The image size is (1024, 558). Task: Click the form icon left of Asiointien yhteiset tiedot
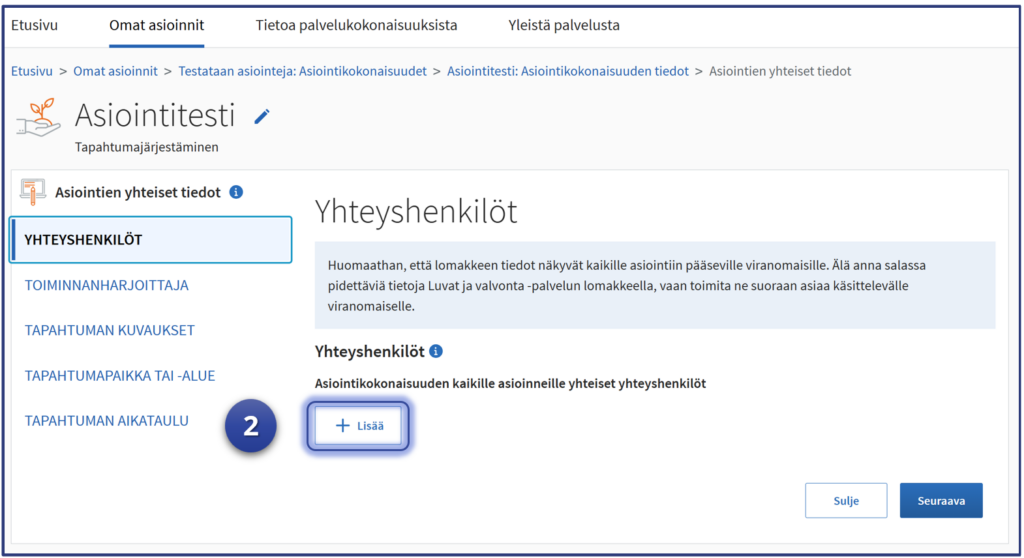pos(33,191)
